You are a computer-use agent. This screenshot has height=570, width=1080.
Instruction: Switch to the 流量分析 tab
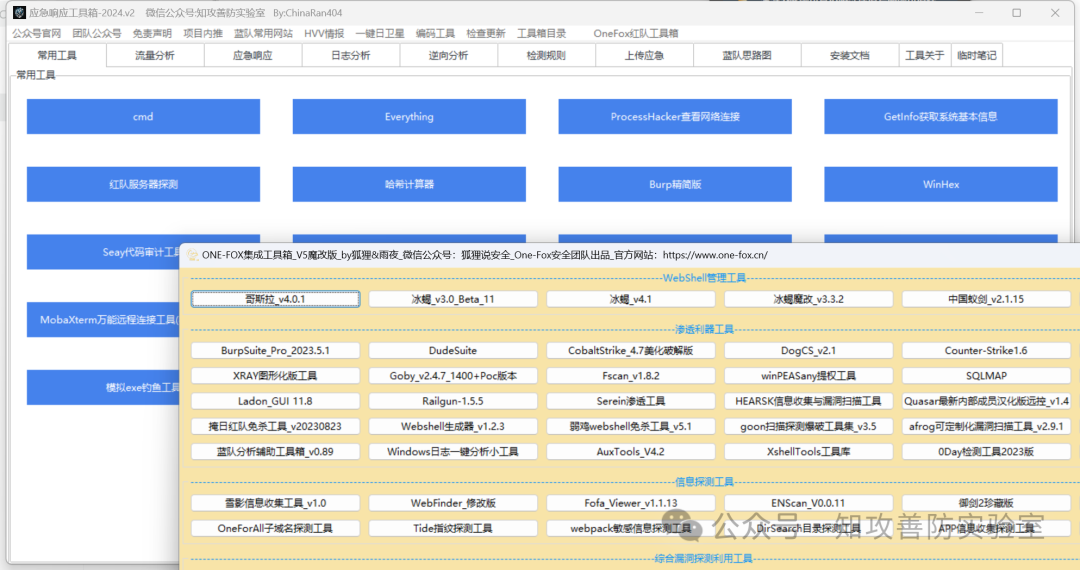click(x=155, y=55)
